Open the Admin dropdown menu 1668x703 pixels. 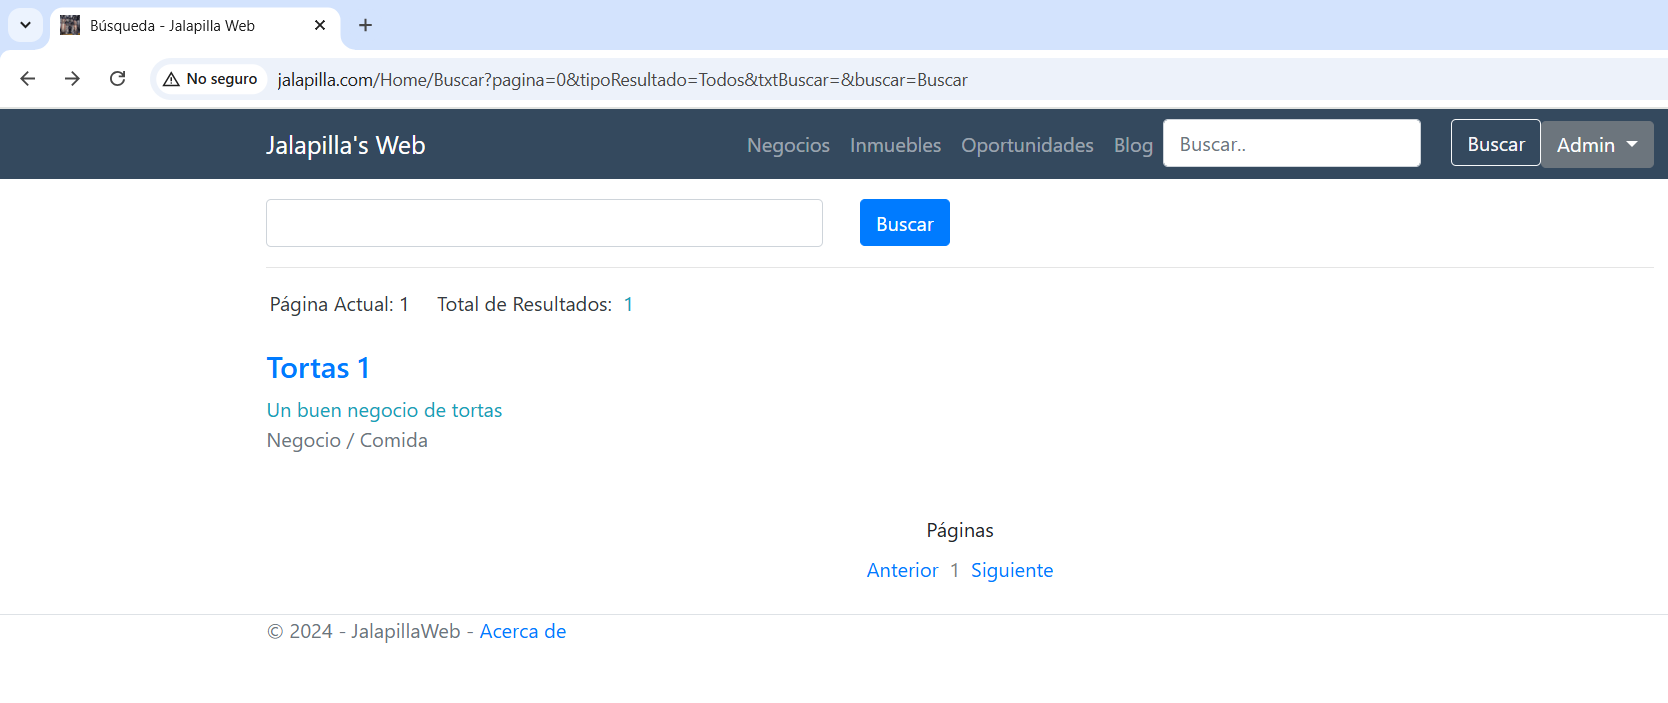pyautogui.click(x=1596, y=145)
